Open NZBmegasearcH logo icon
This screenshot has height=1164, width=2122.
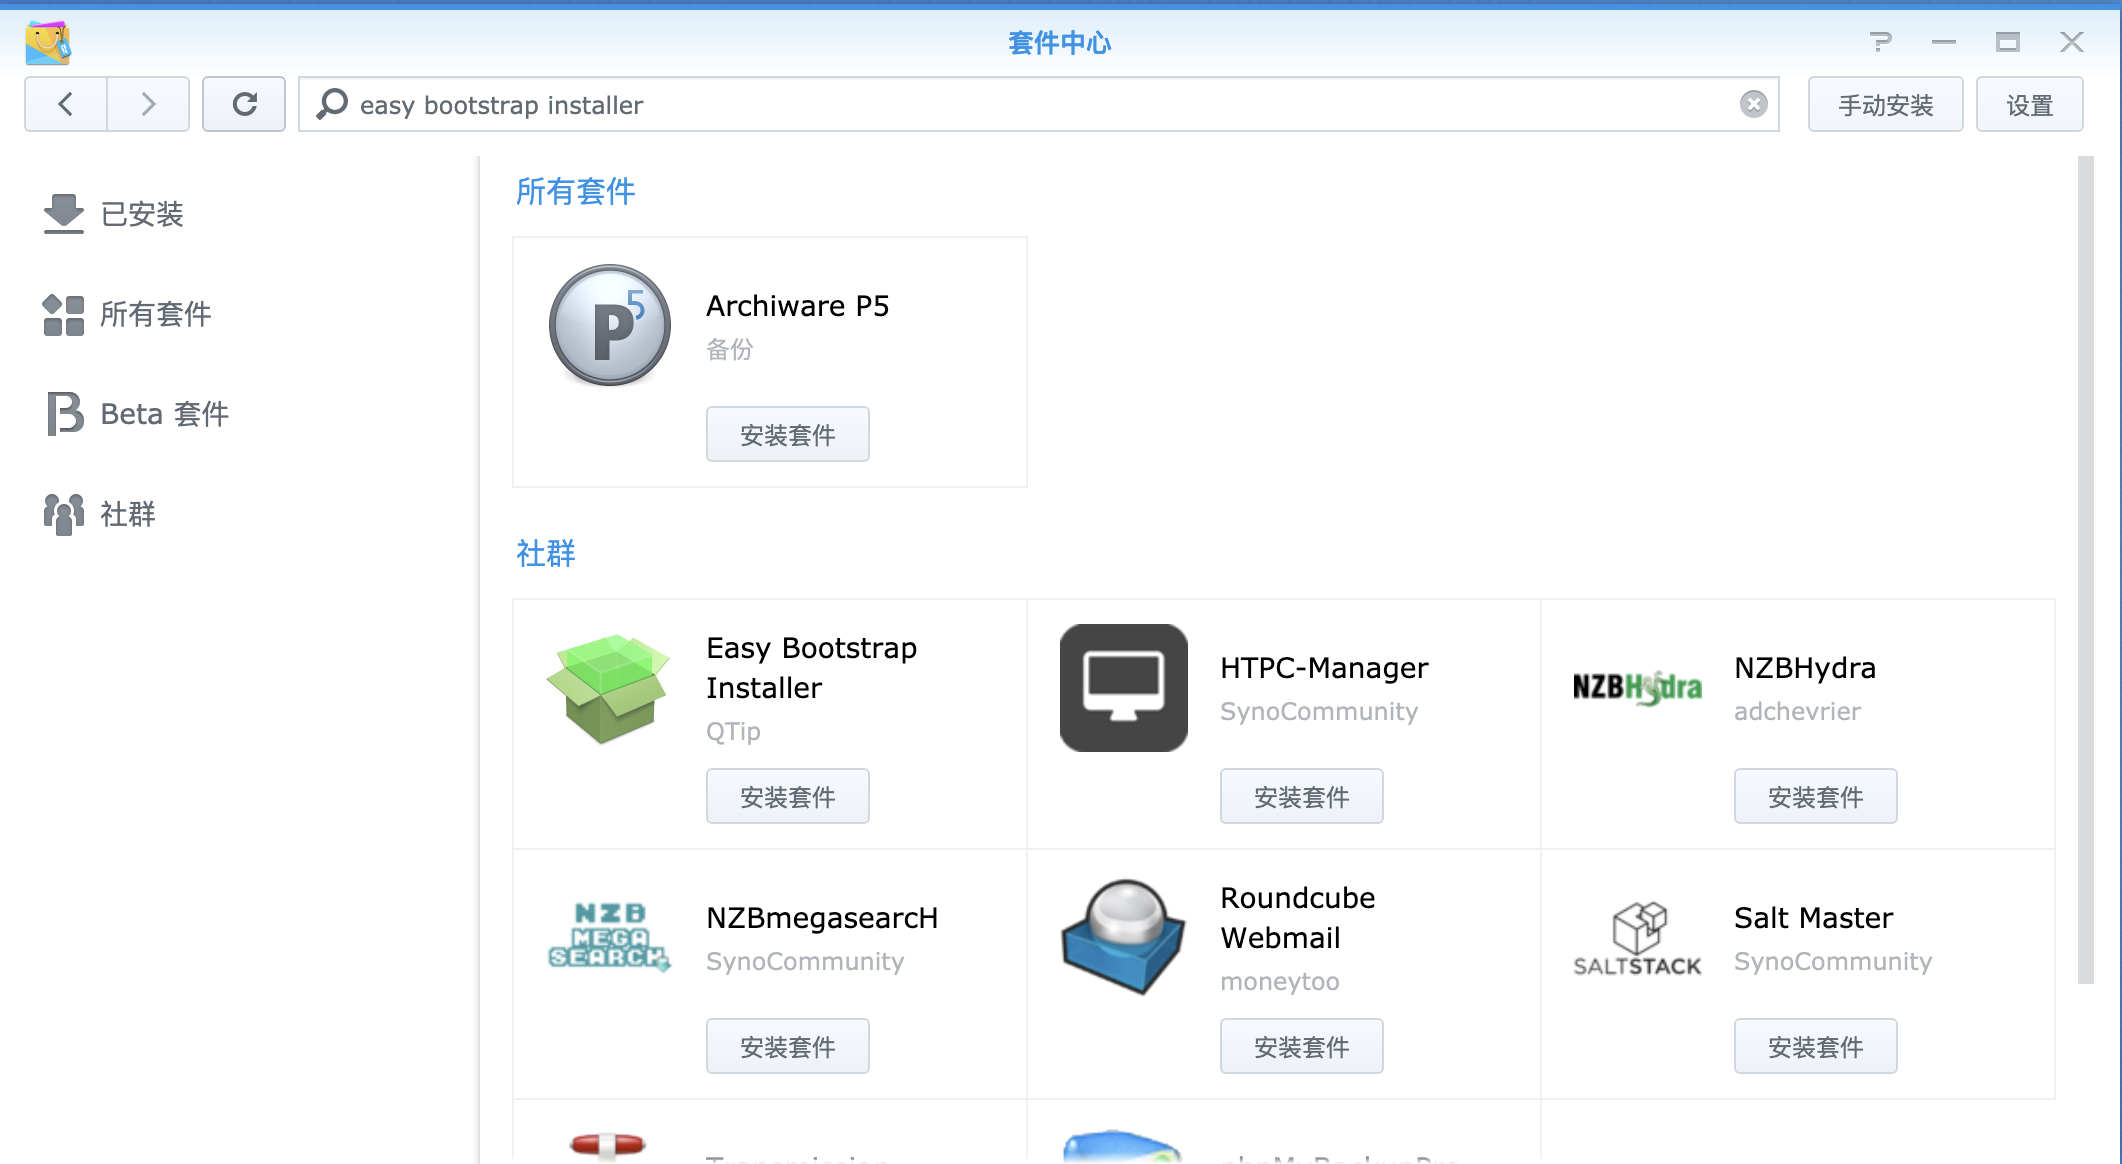[609, 937]
